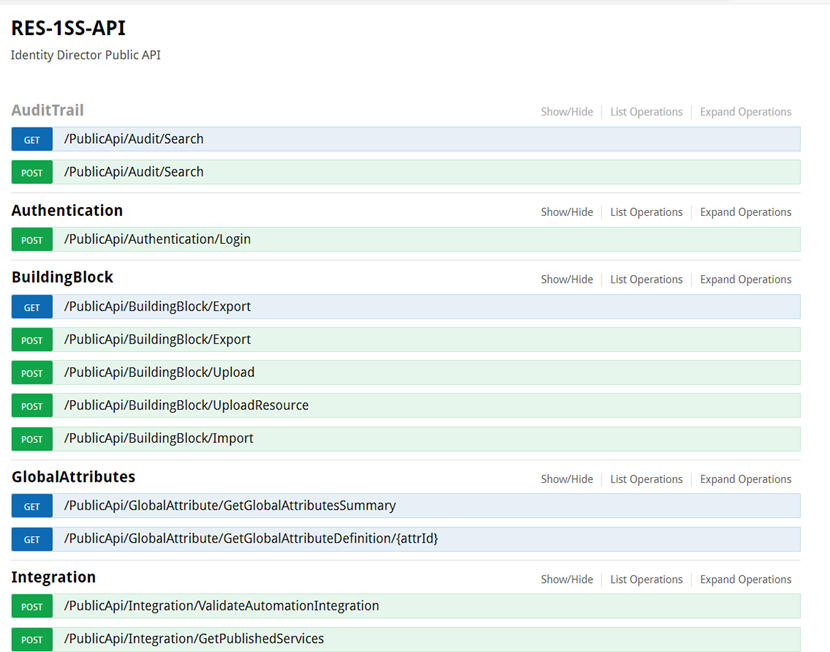Expand the AuditTrail section heading
830x652 pixels.
point(48,110)
